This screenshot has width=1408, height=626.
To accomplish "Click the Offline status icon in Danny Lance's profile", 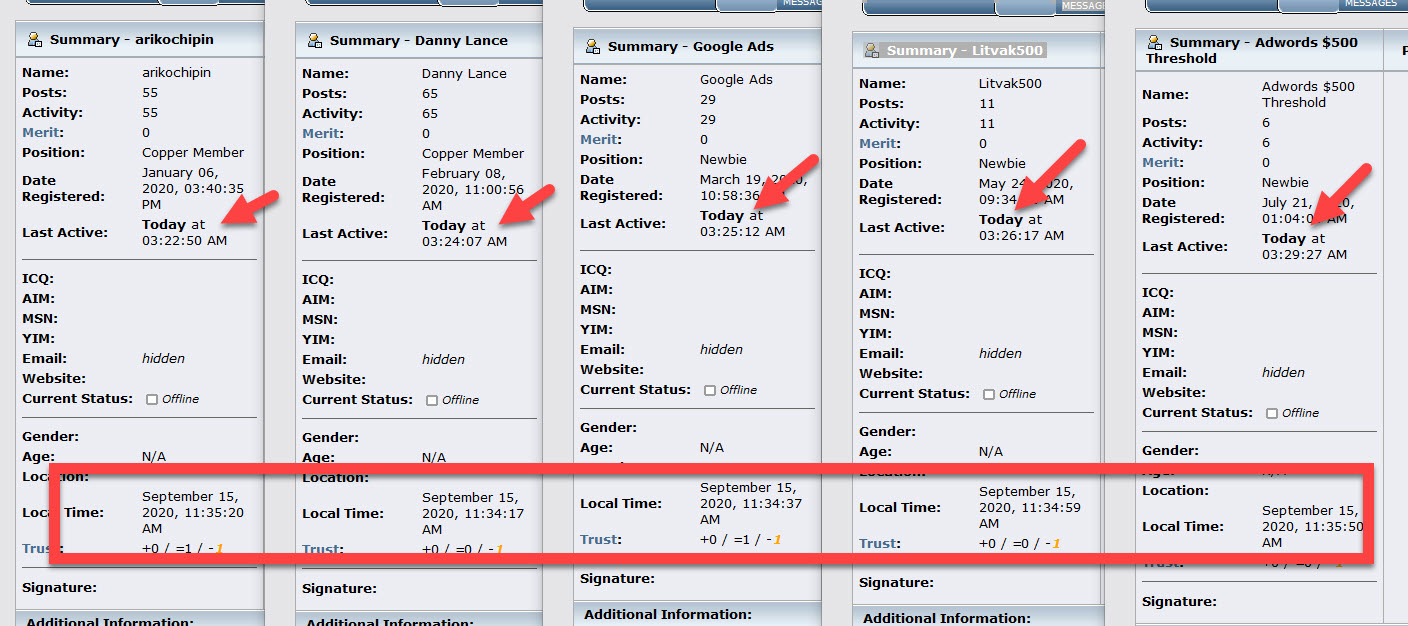I will coord(432,400).
